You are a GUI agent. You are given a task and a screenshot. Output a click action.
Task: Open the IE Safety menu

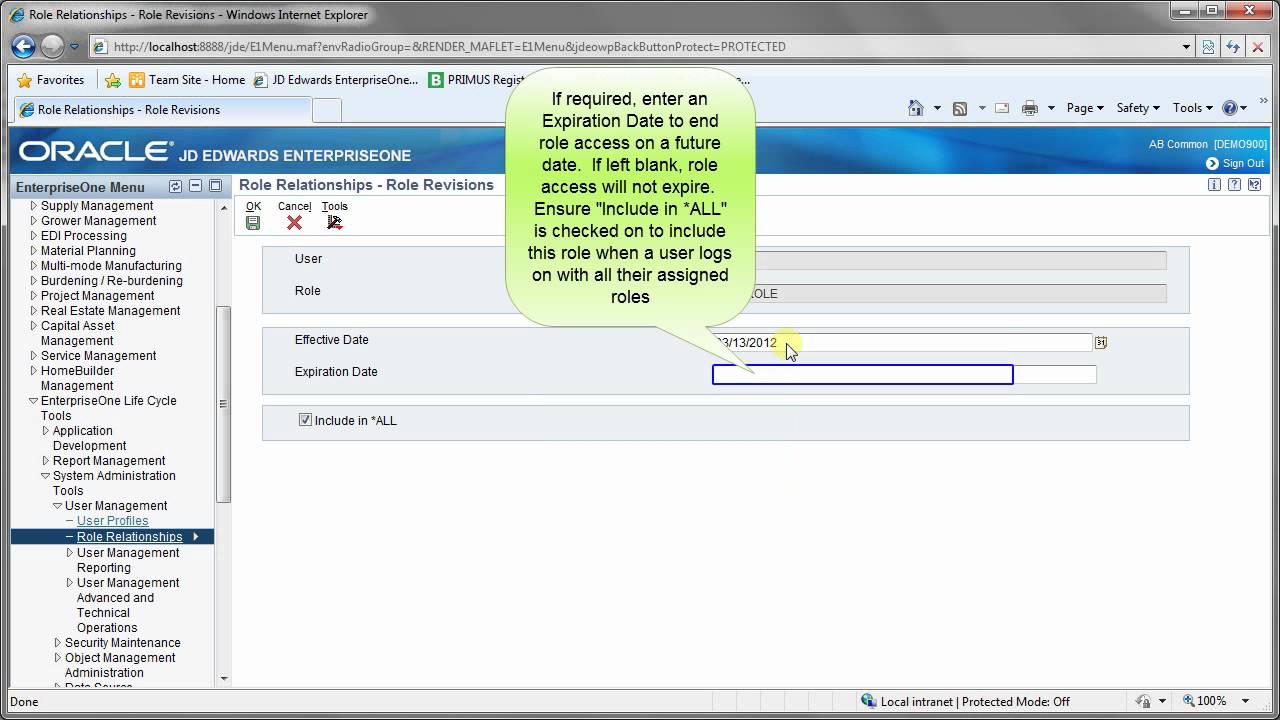1138,108
